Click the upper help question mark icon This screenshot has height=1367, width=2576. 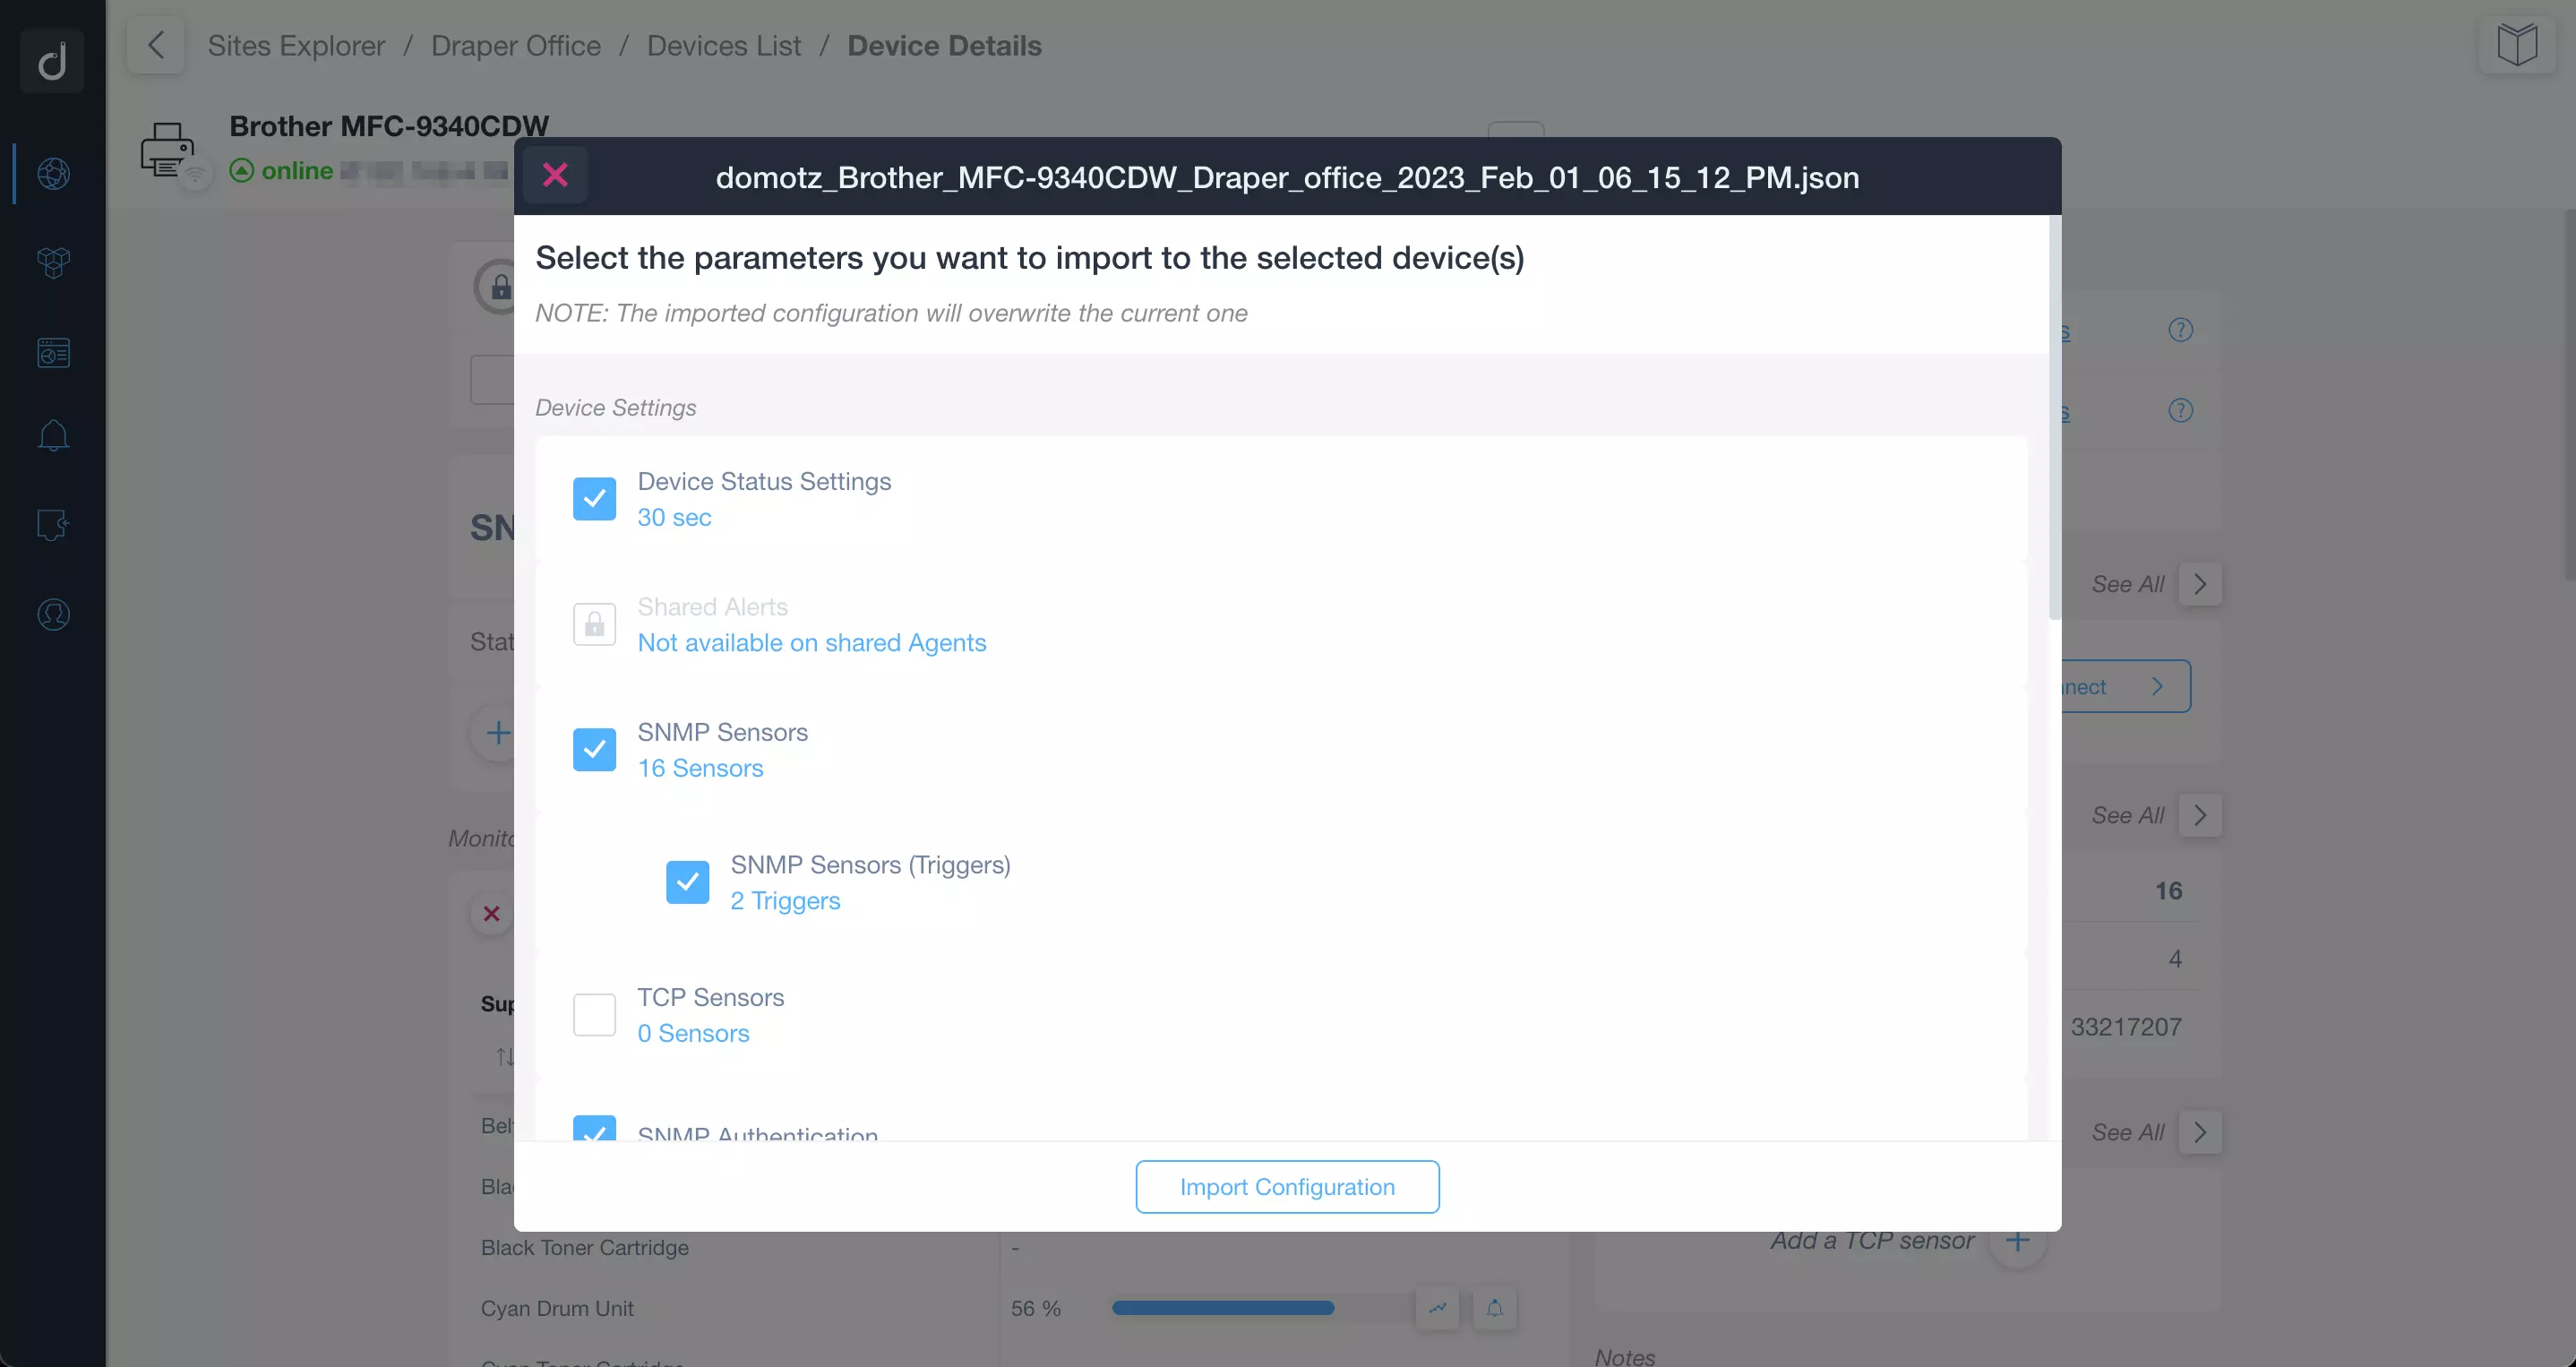point(2180,330)
